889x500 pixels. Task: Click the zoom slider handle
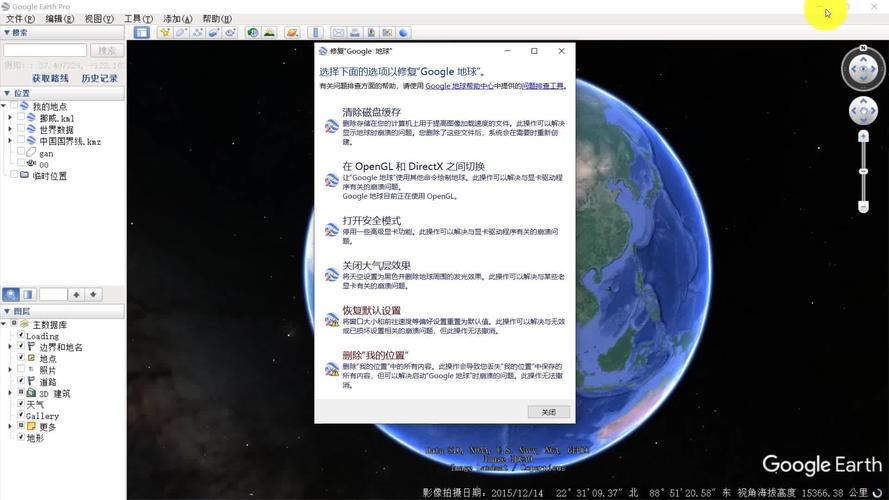[863, 171]
